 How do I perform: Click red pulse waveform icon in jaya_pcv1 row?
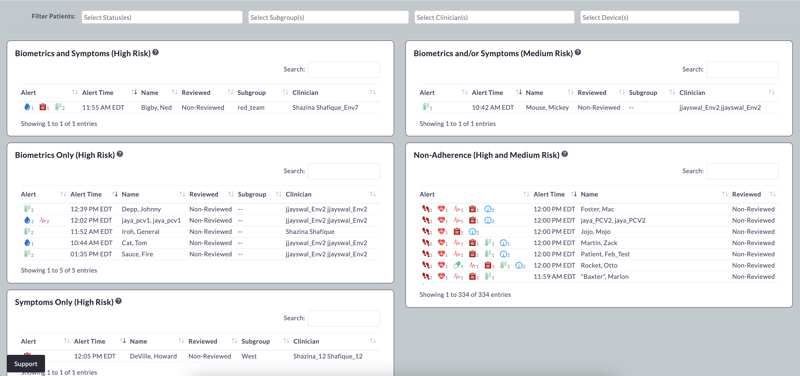(43, 220)
